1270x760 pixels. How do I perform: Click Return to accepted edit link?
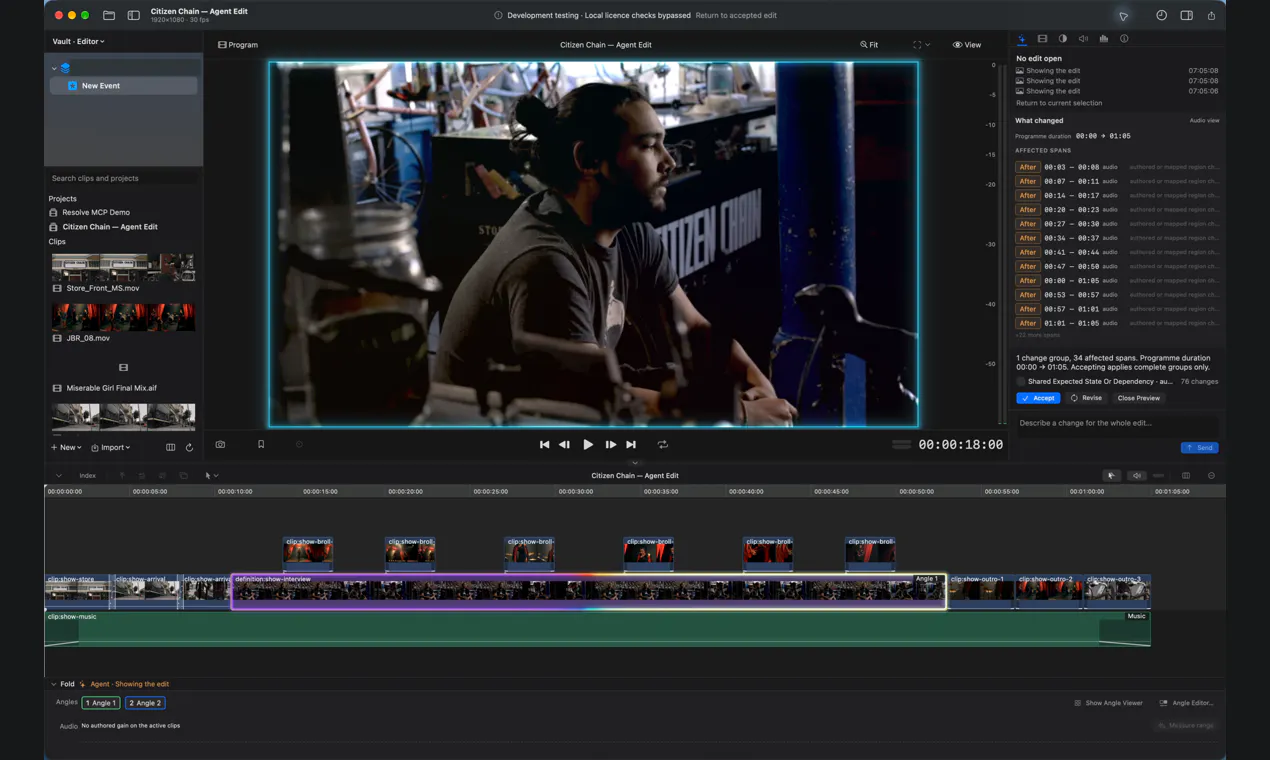[x=736, y=16]
